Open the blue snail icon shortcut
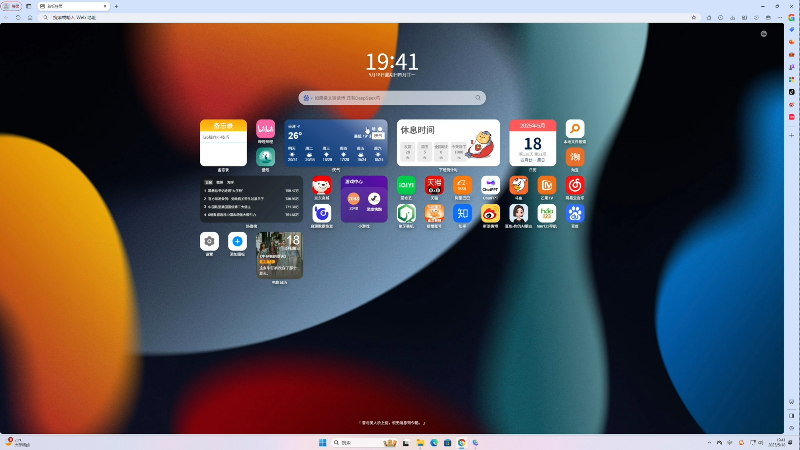800x450 pixels. coord(321,213)
